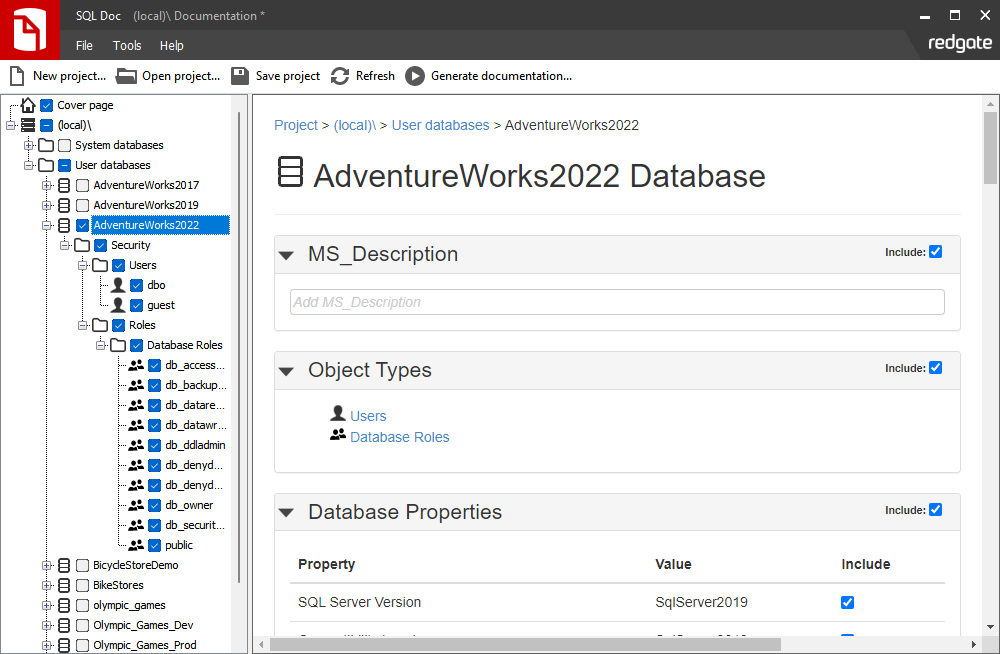
Task: Click the New project document icon
Action: pos(17,76)
